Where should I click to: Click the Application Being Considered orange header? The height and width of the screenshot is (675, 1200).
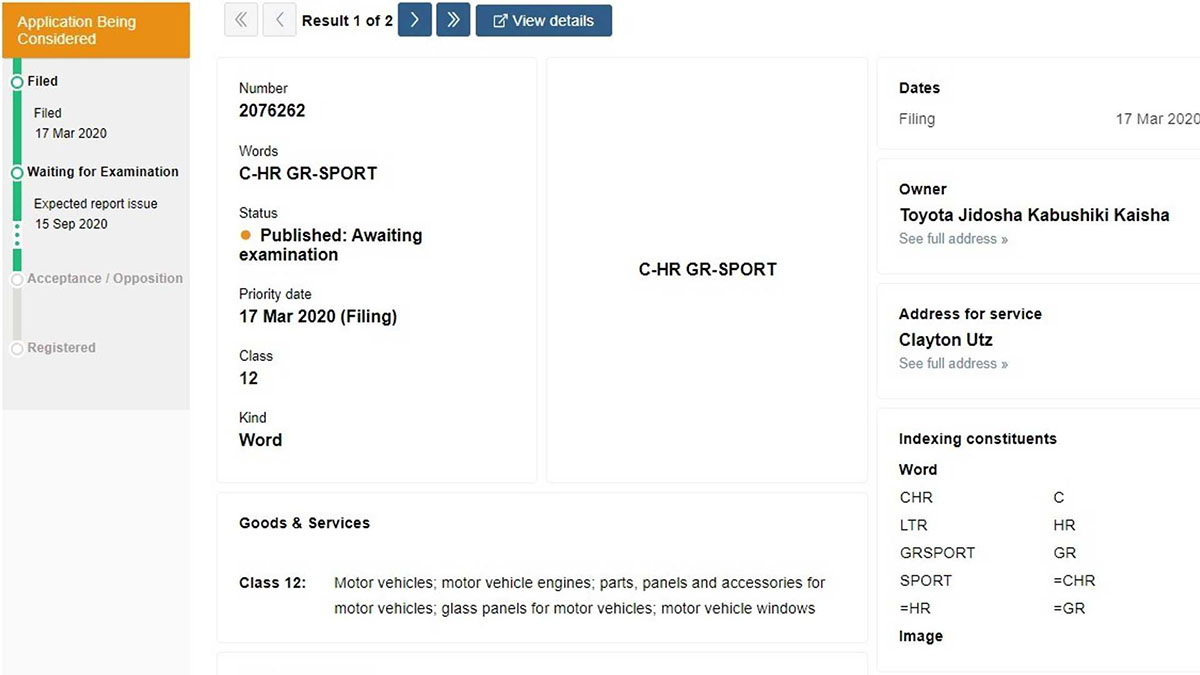(x=96, y=30)
